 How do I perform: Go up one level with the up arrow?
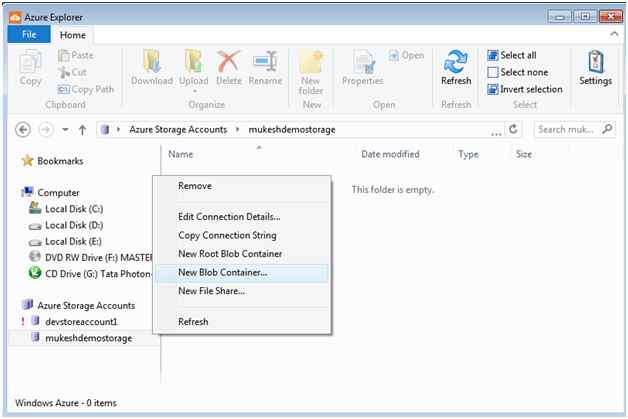83,130
